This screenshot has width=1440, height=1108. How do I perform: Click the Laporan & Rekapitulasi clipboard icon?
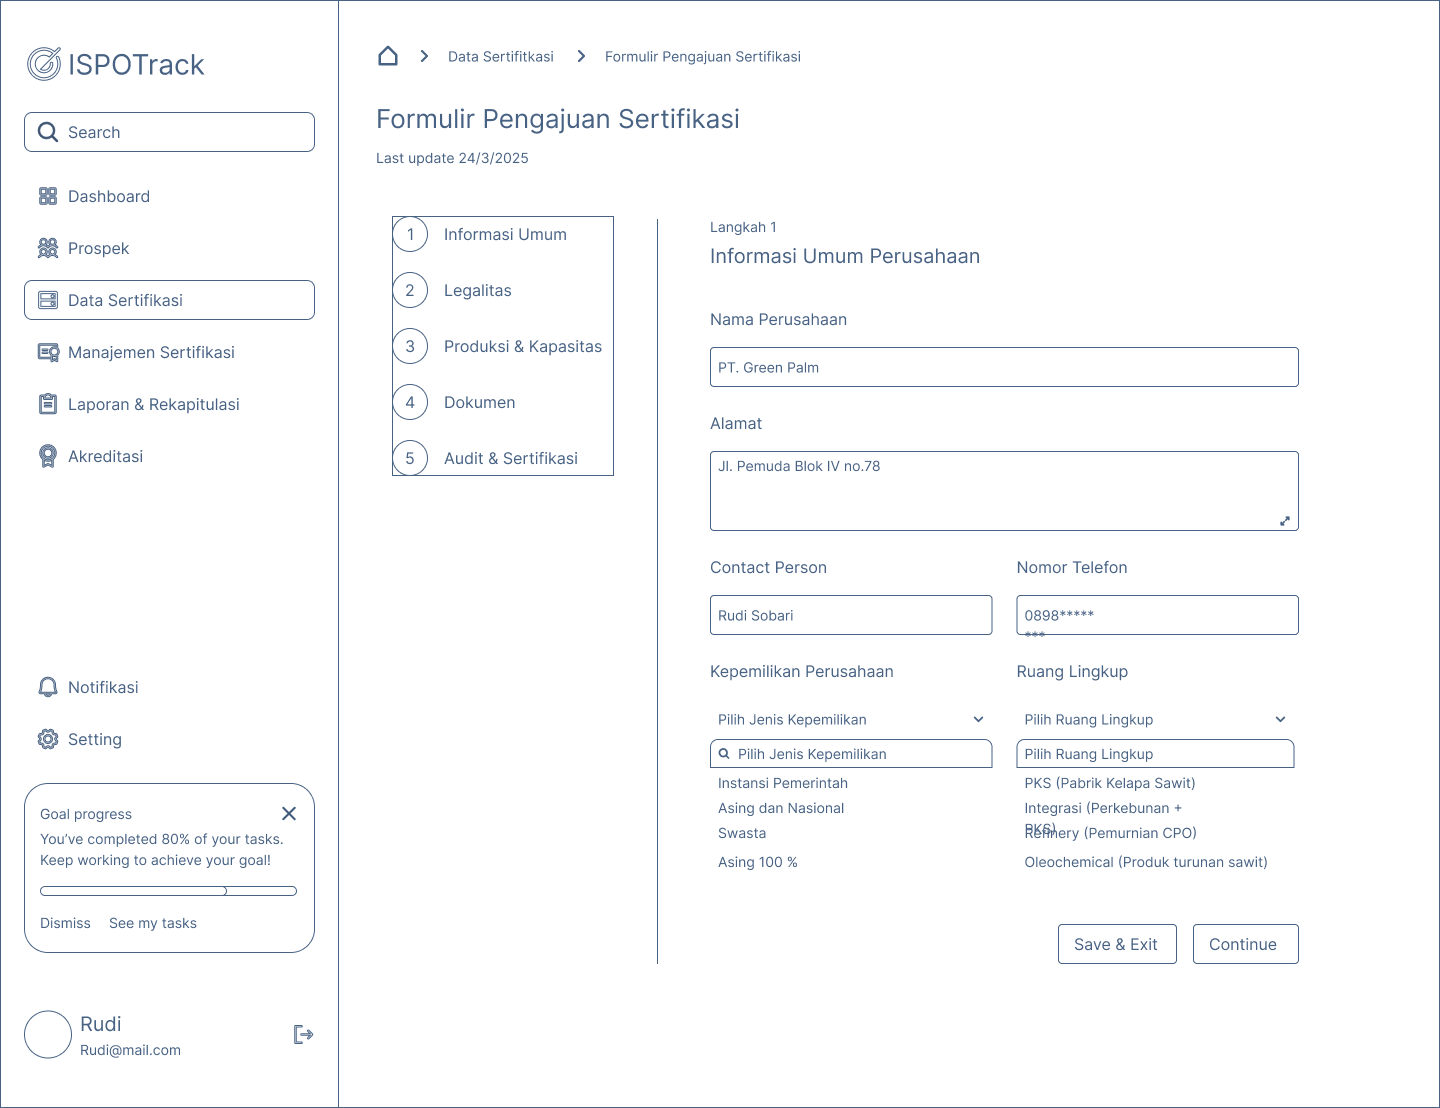click(48, 404)
